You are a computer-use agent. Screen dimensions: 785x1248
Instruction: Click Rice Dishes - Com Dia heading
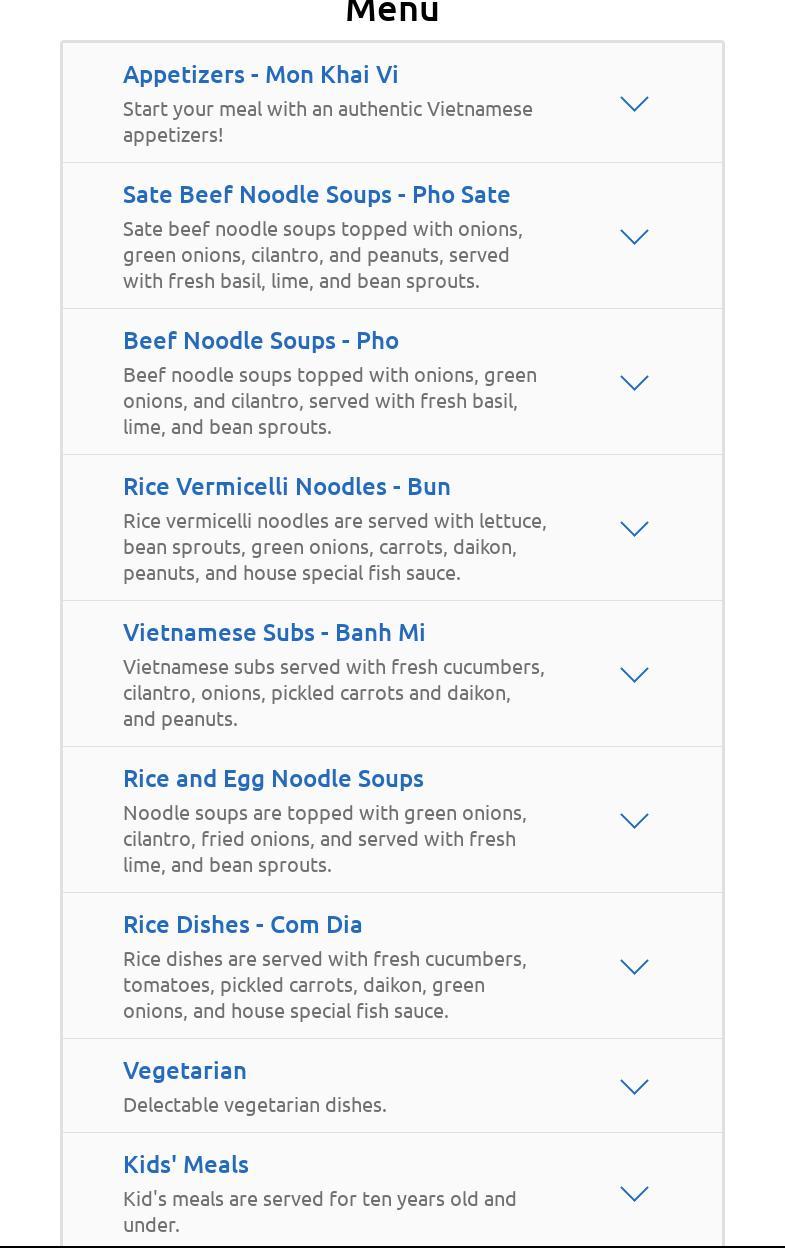click(242, 925)
